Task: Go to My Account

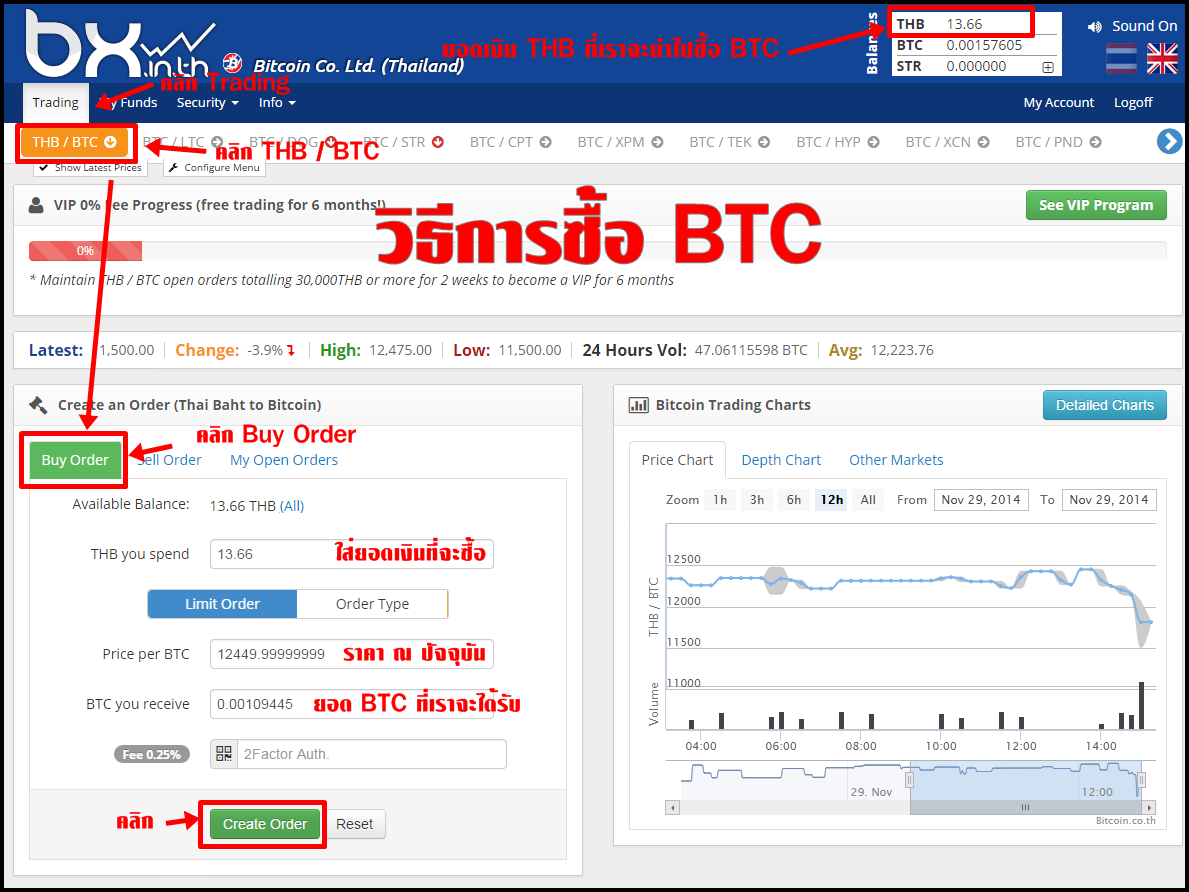Action: pyautogui.click(x=1059, y=102)
